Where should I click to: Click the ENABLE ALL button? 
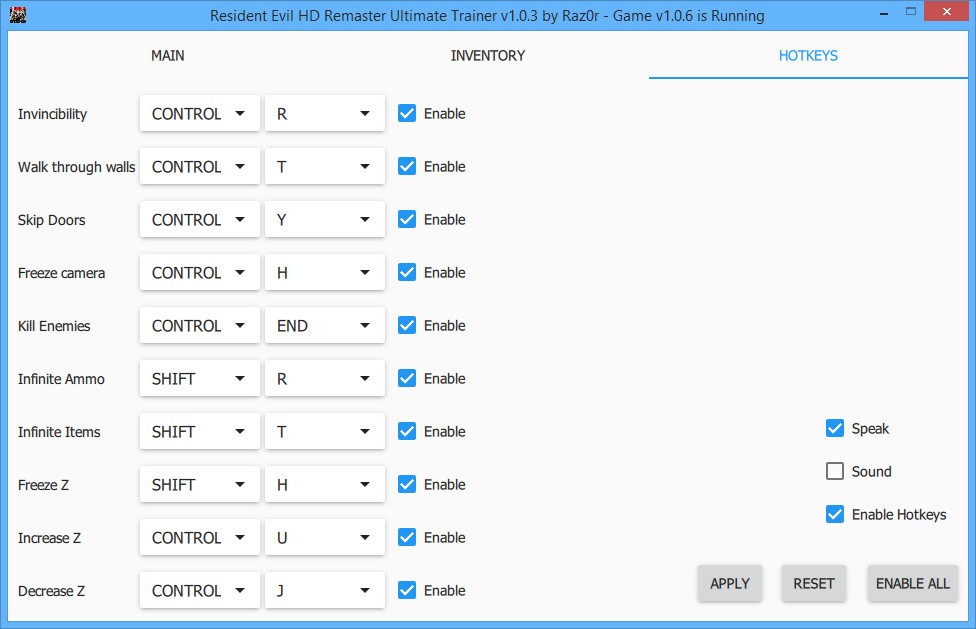912,584
